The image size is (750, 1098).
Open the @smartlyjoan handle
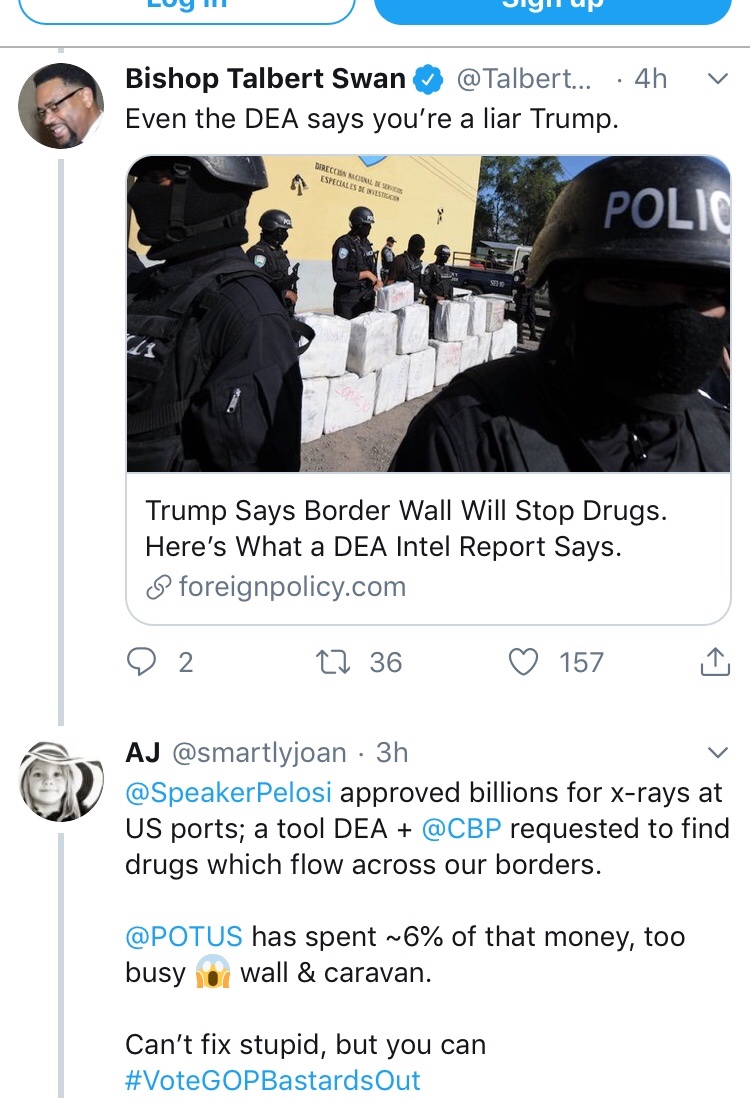coord(259,752)
